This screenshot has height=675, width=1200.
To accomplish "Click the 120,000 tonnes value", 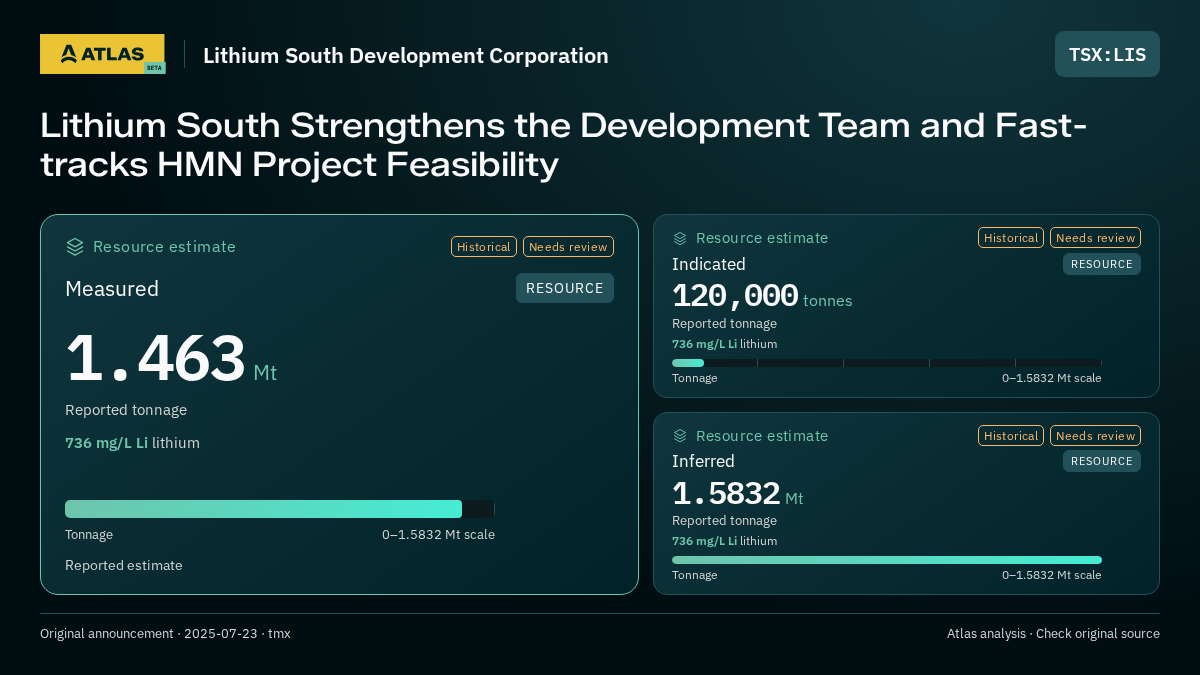I will 762,296.
